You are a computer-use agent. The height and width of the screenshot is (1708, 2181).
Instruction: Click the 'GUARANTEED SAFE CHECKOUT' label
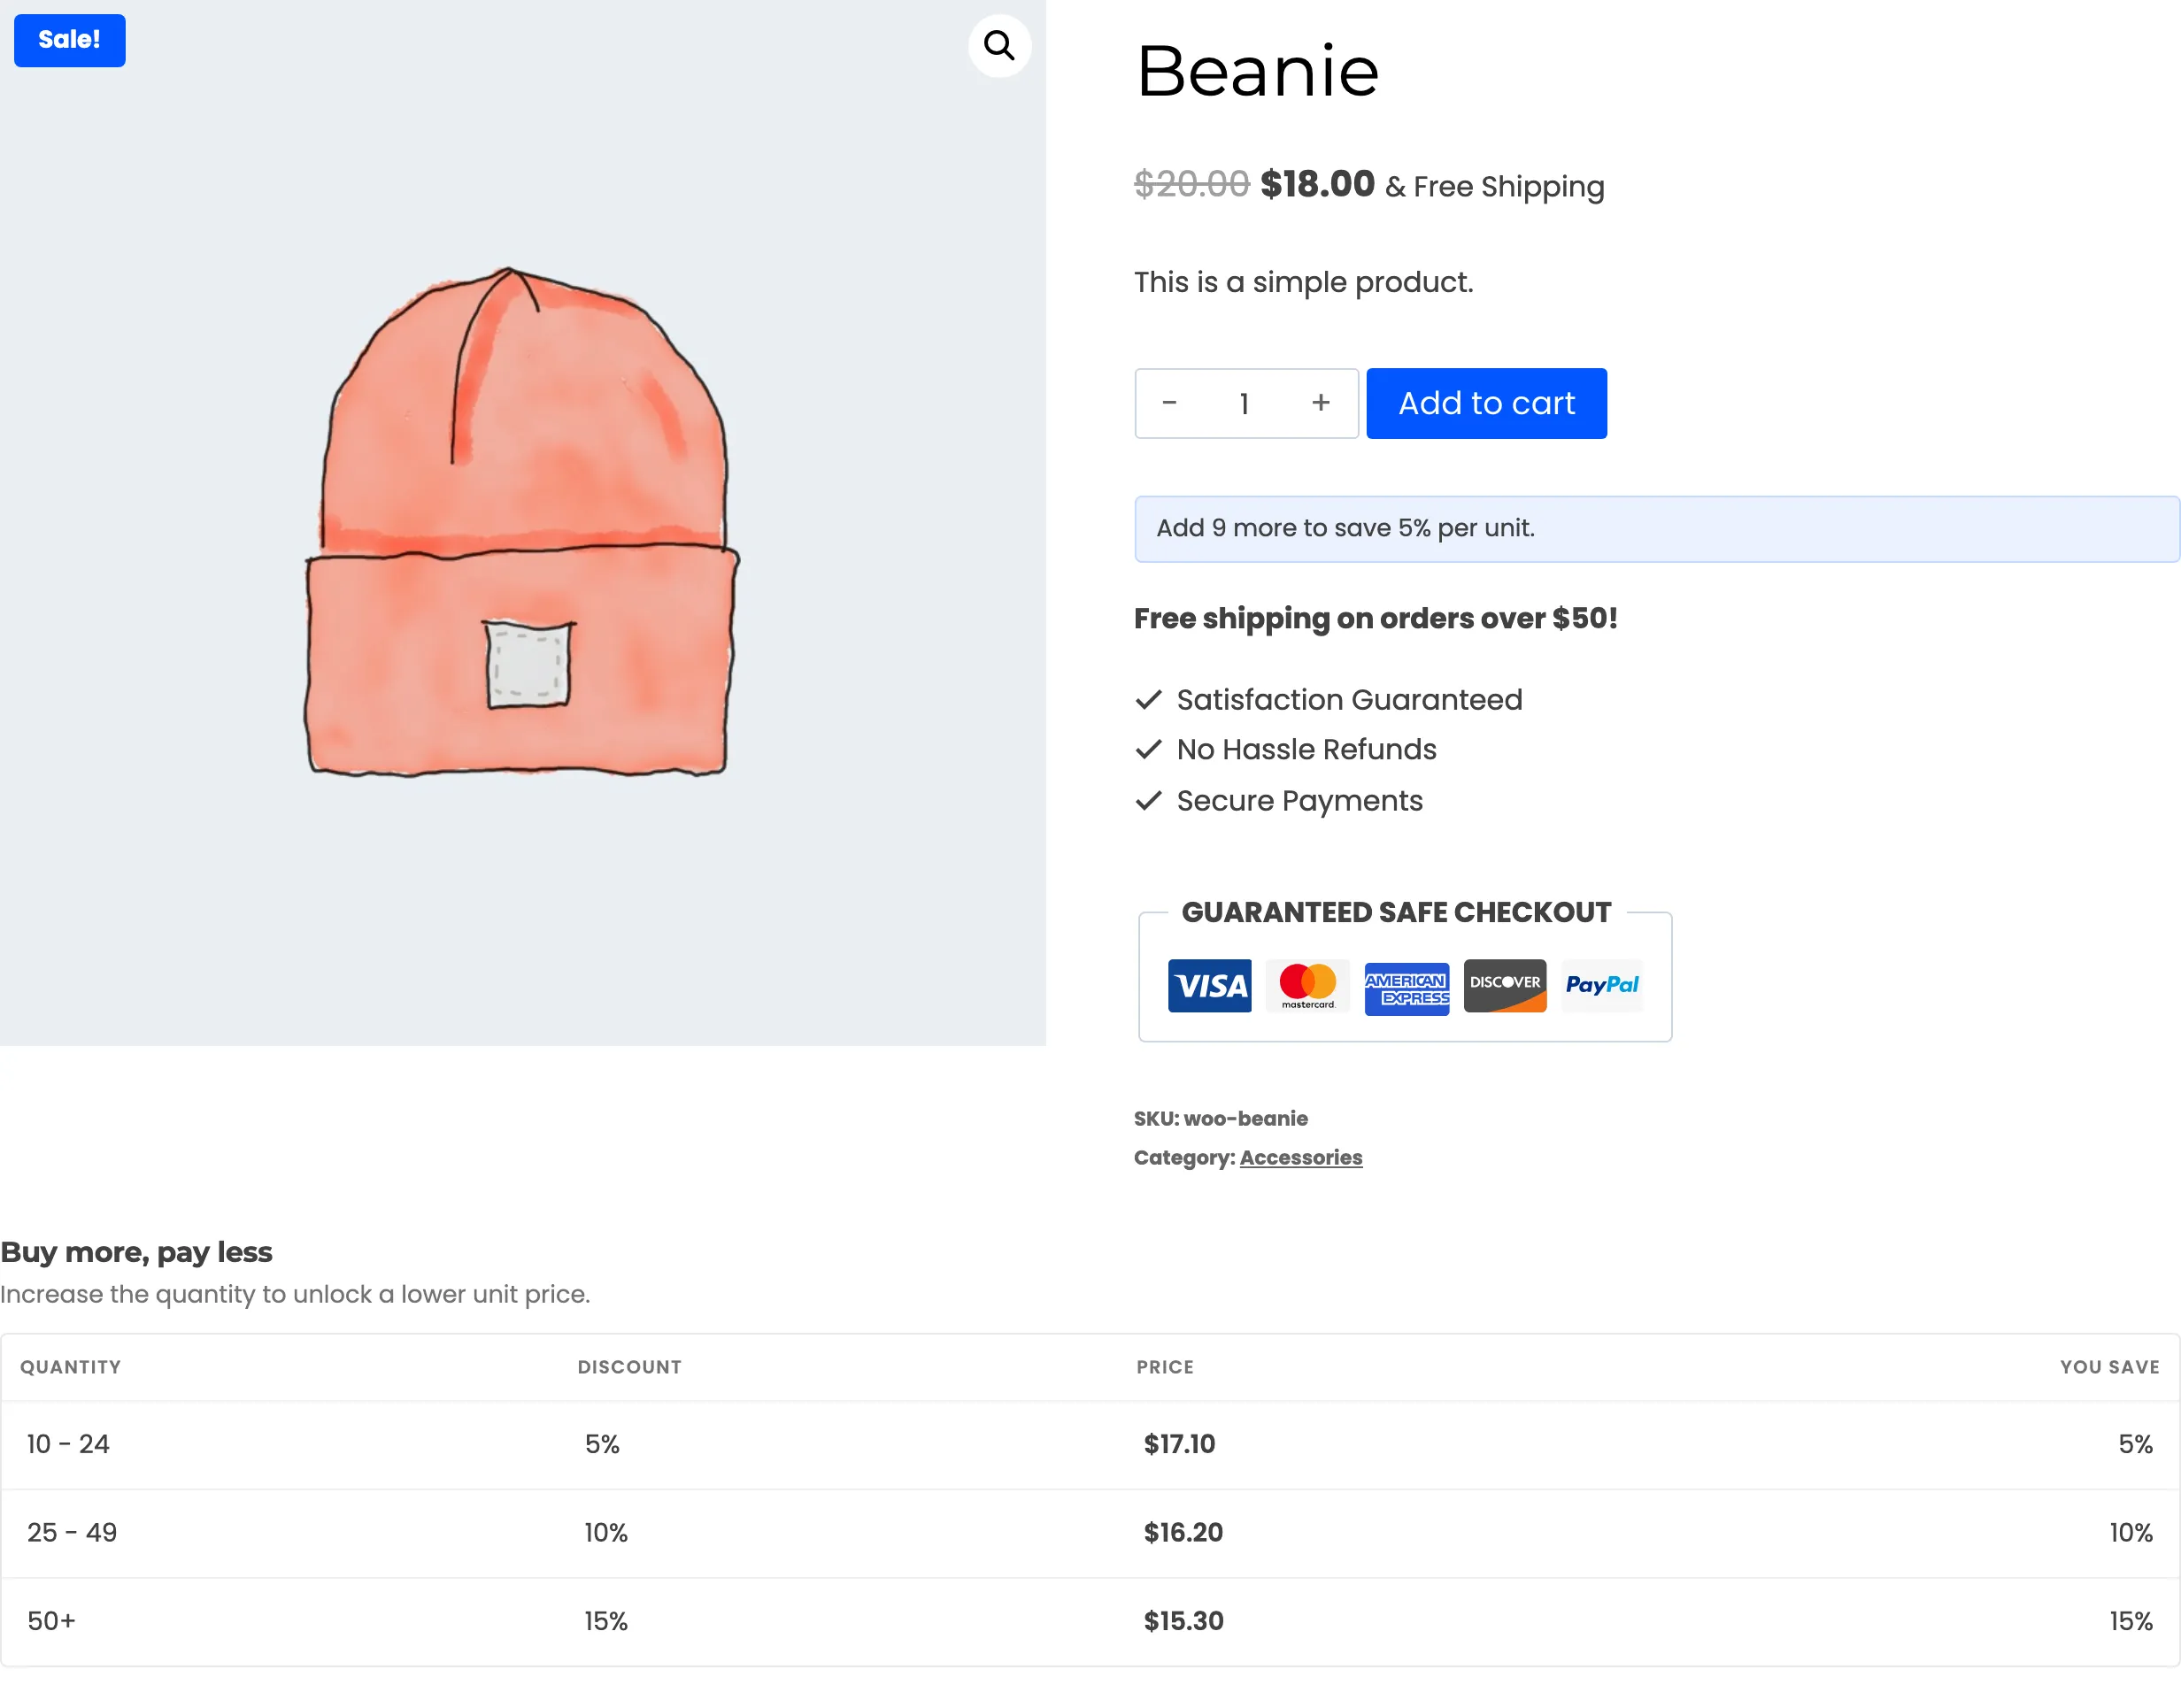pos(1395,912)
